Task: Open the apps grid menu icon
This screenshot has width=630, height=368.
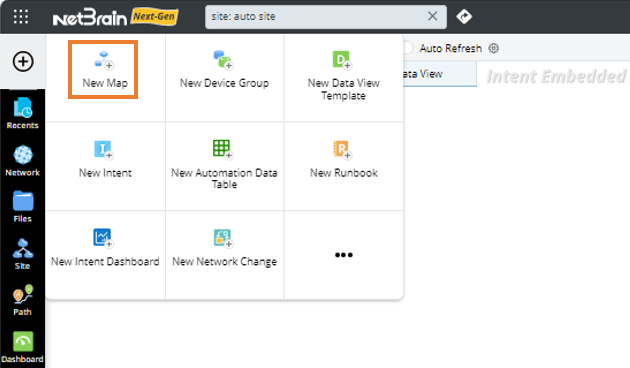Action: [20, 16]
